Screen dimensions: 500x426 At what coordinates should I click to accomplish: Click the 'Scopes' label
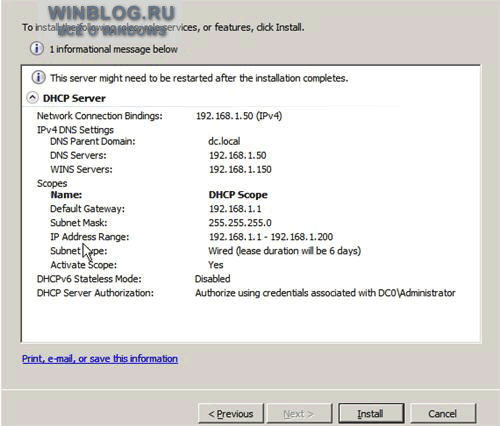point(52,183)
